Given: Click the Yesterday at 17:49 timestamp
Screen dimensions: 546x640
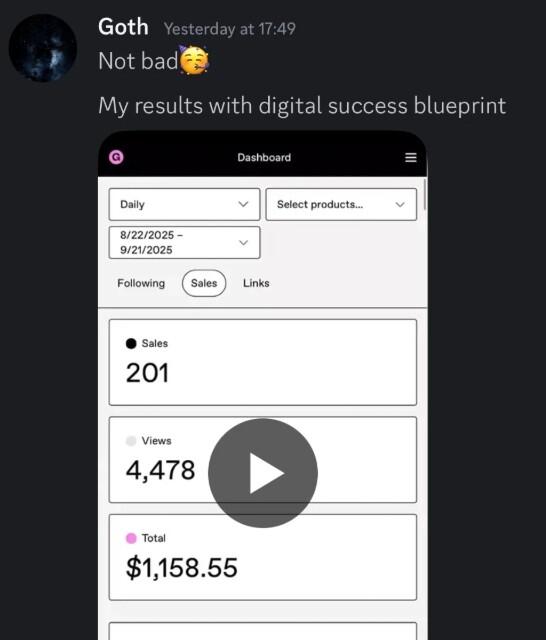Looking at the screenshot, I should click(x=230, y=29).
